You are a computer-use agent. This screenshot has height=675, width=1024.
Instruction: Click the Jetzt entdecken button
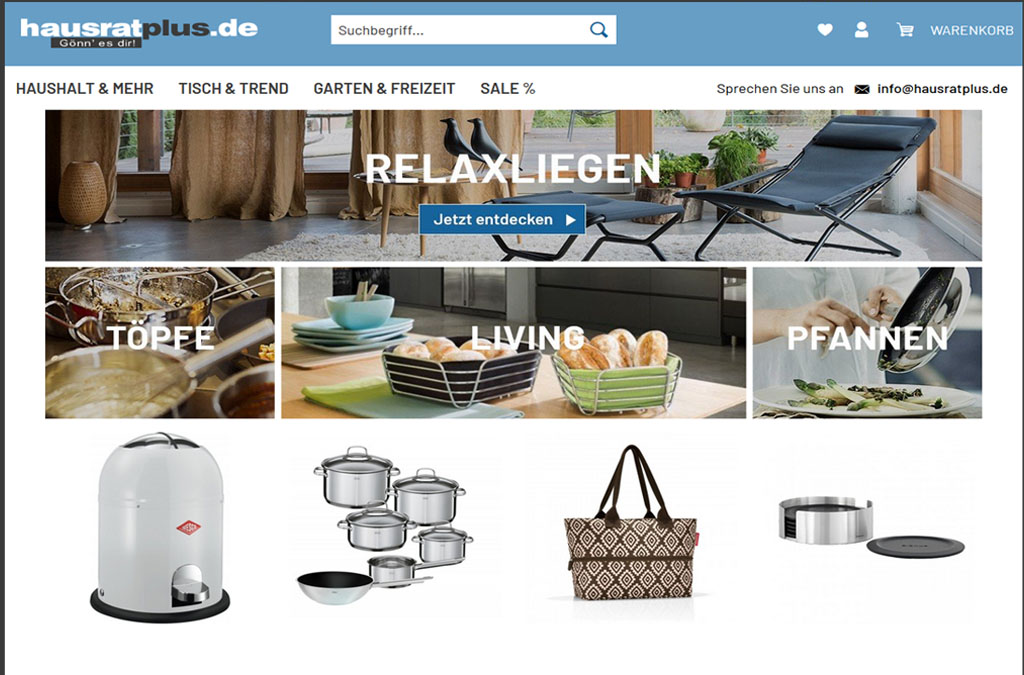pos(502,219)
